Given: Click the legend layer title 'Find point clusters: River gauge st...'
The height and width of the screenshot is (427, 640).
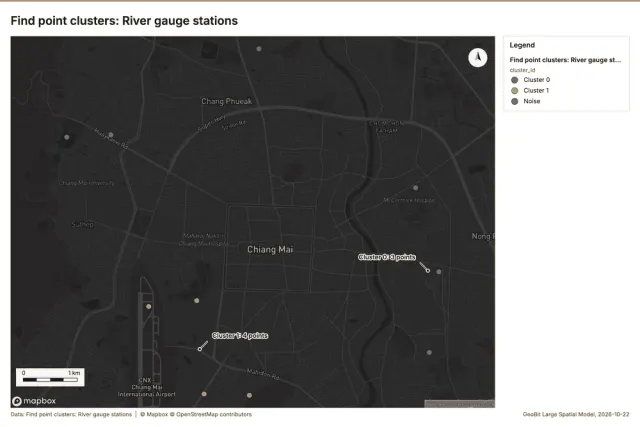Looking at the screenshot, I should click(x=565, y=60).
